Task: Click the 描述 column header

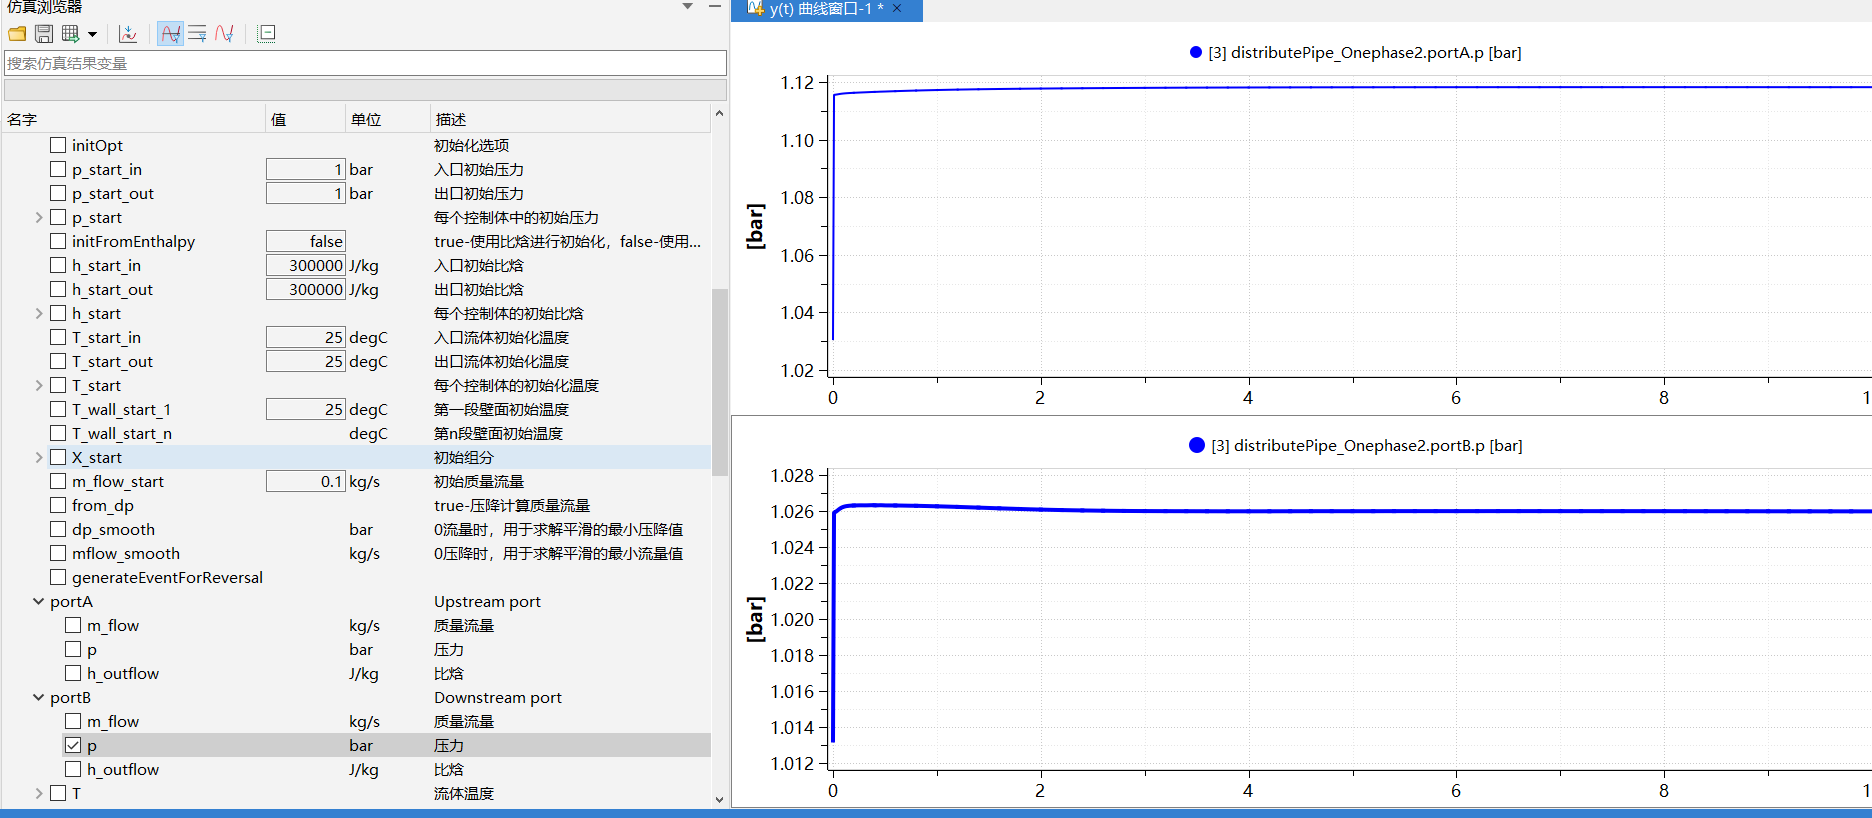Action: [570, 119]
